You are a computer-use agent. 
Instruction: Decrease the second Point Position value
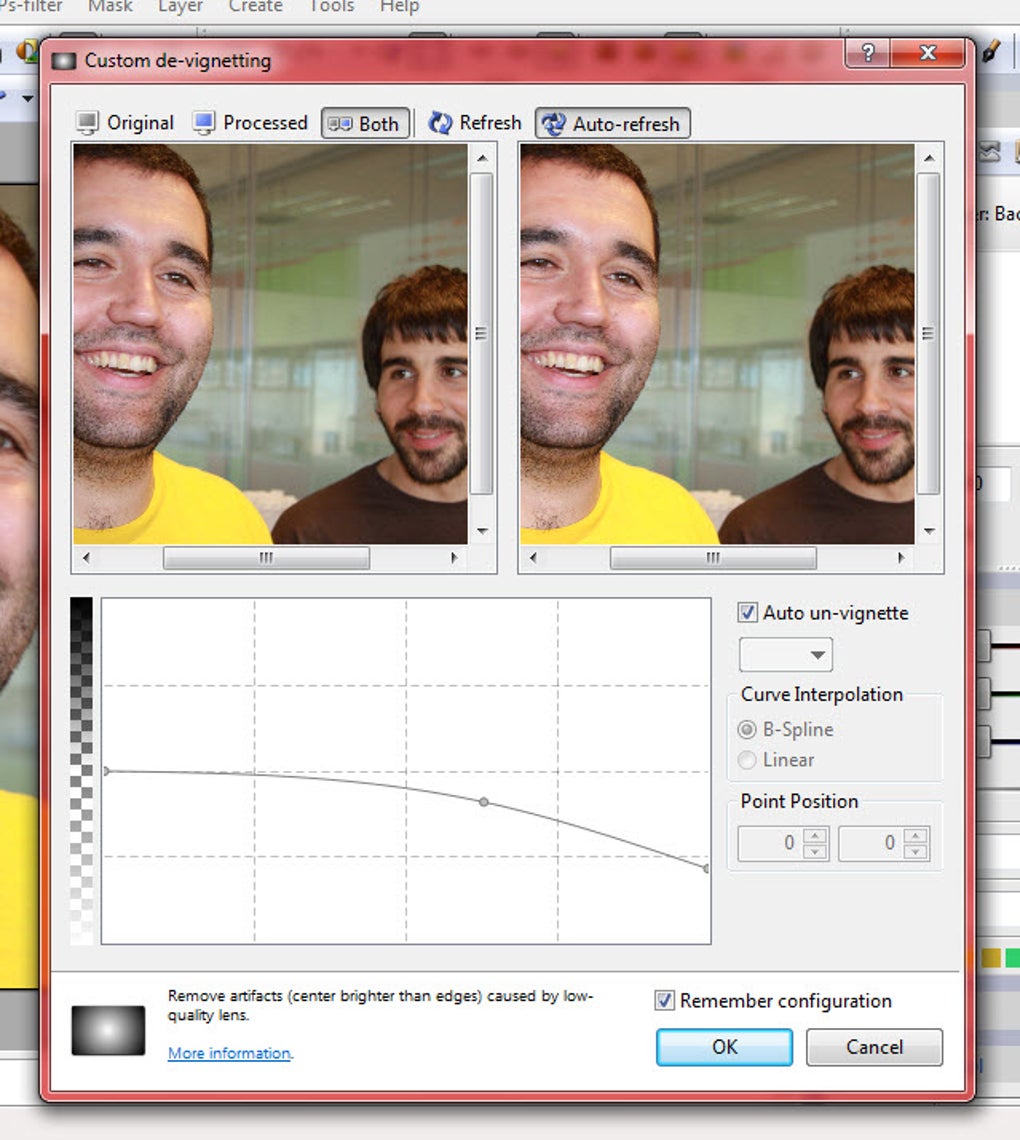[x=916, y=851]
